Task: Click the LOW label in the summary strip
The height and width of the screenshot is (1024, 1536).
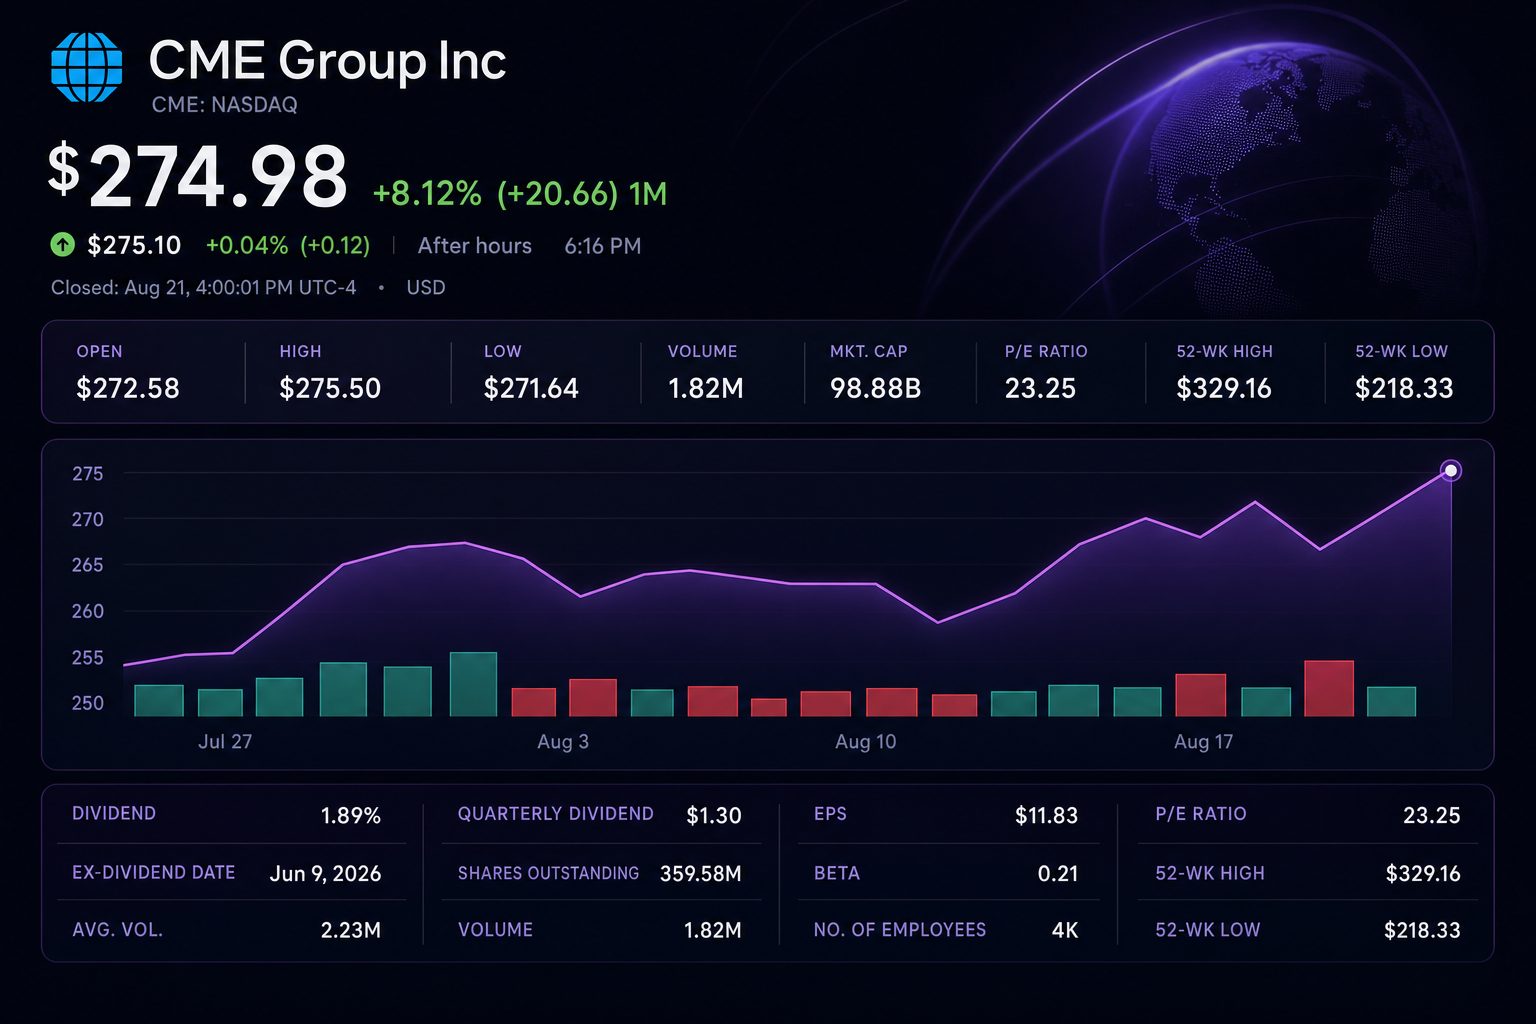Action: (x=503, y=352)
